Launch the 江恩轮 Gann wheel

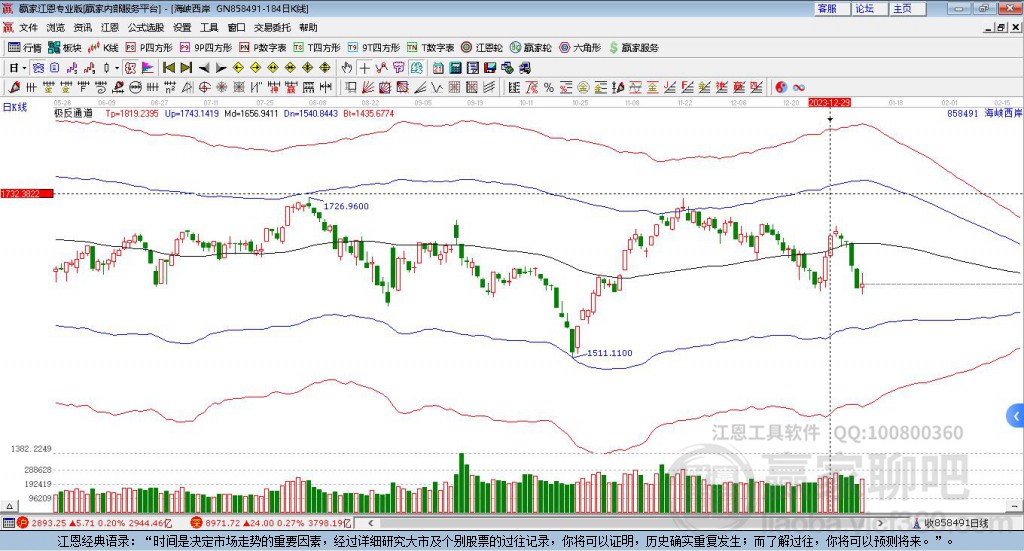482,48
